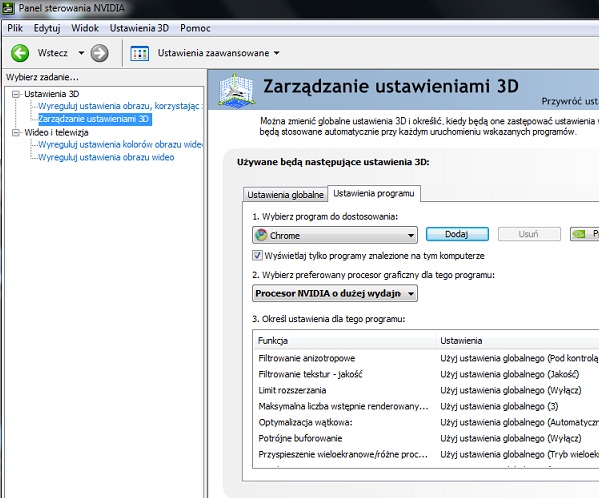The width and height of the screenshot is (599, 498).
Task: Click the Chrome icon in program selector
Action: [x=261, y=235]
